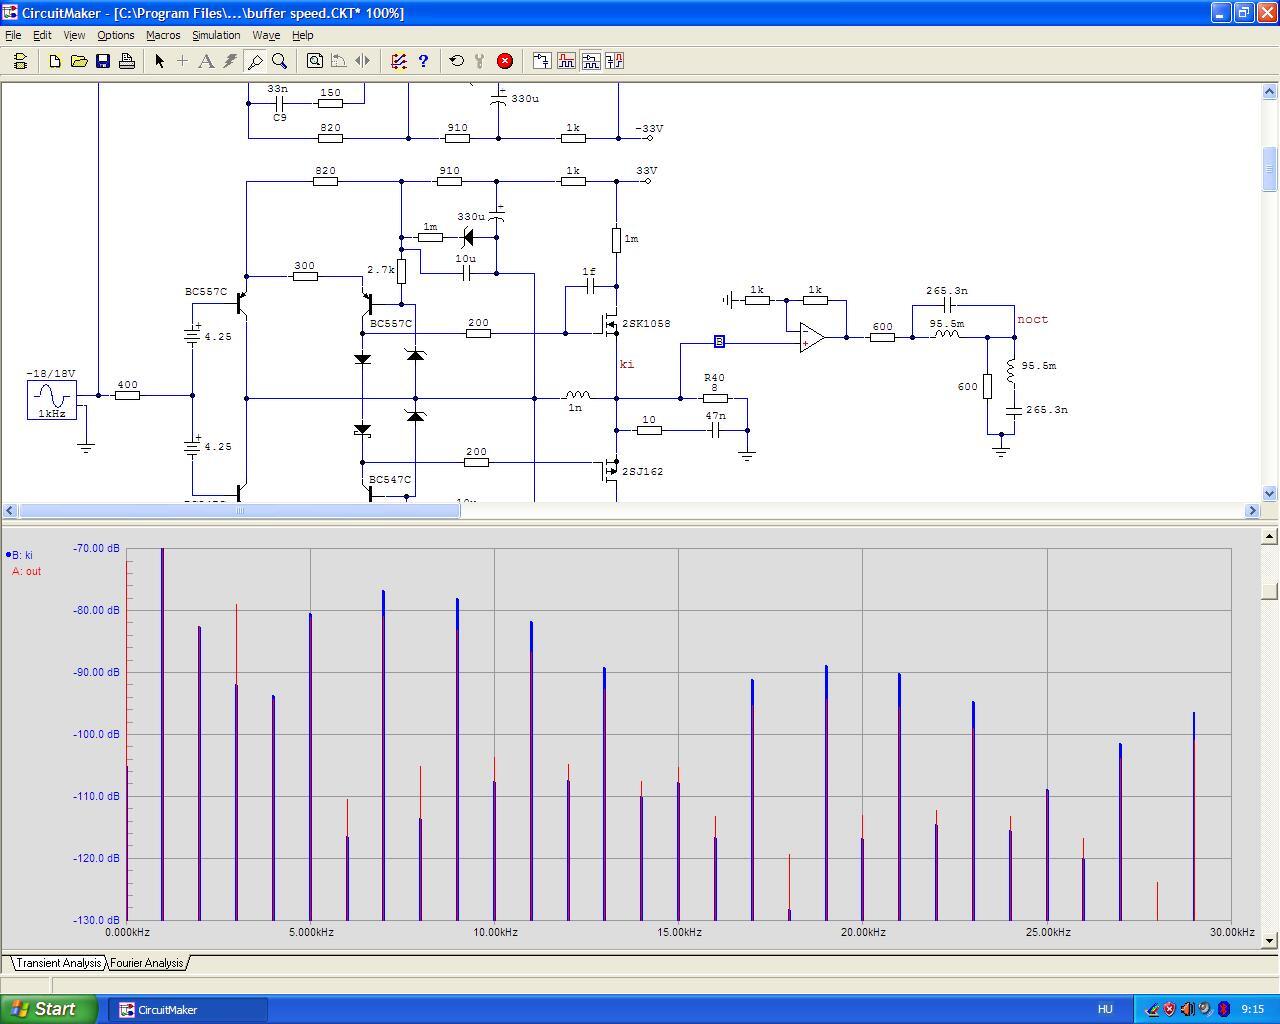The height and width of the screenshot is (1024, 1280).
Task: Switch to the Fourier Analysis tab
Action: click(x=147, y=963)
